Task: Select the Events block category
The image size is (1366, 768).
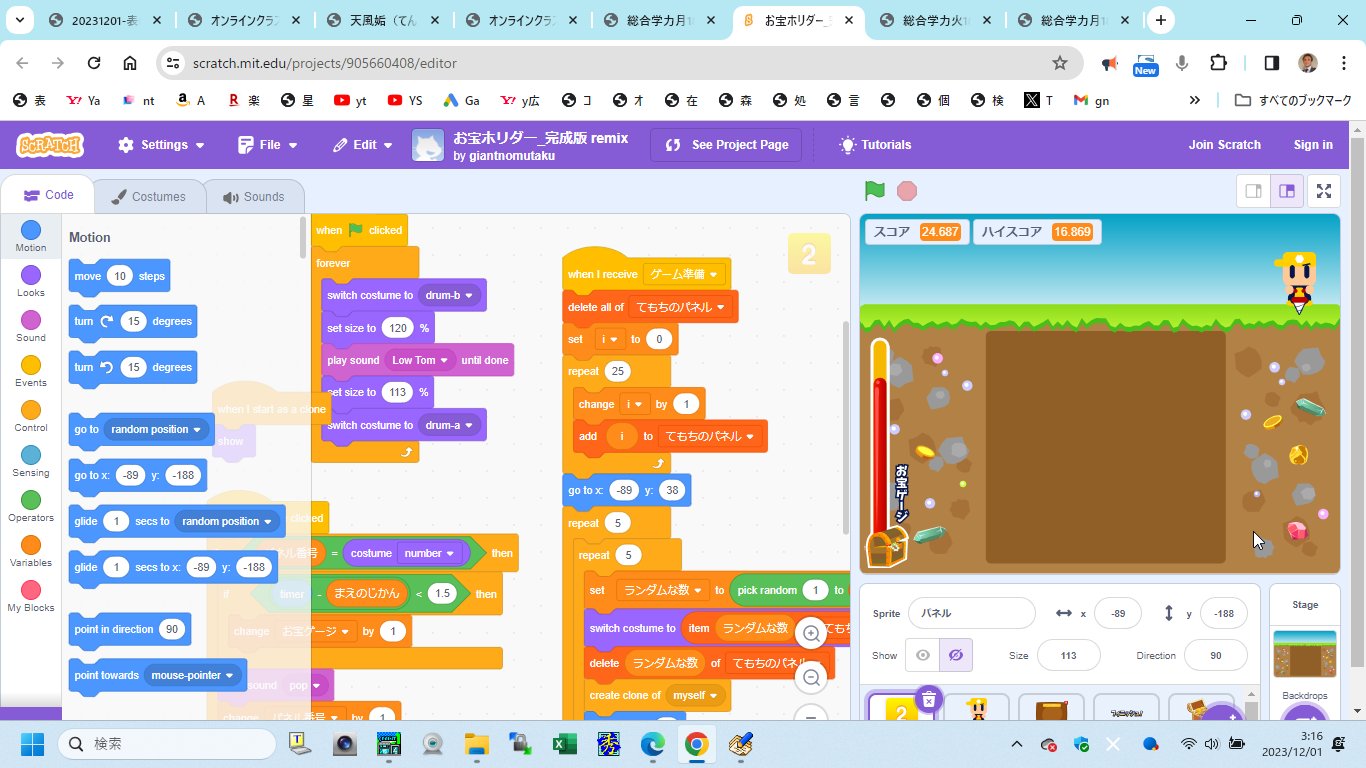Action: pos(31,372)
